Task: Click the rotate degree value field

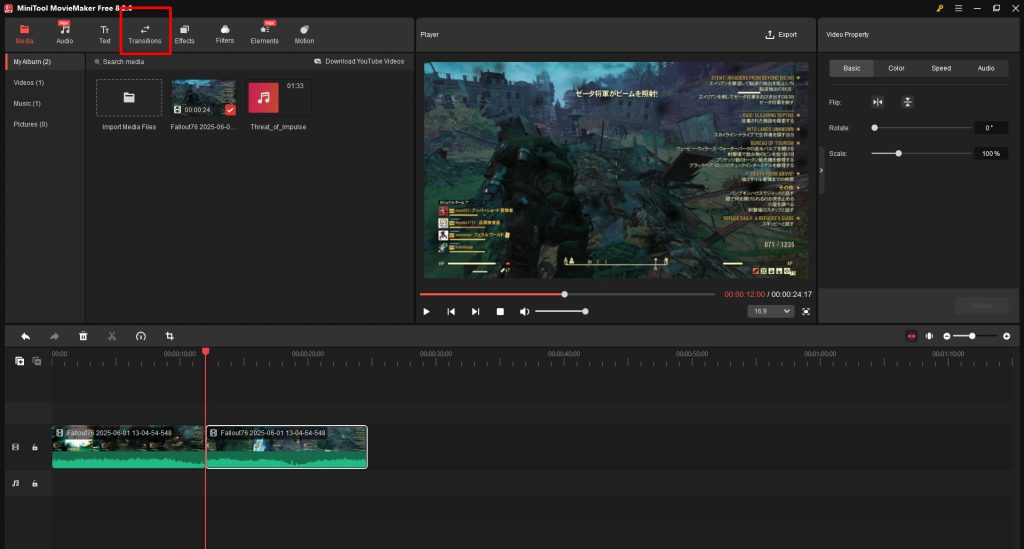Action: pyautogui.click(x=990, y=128)
